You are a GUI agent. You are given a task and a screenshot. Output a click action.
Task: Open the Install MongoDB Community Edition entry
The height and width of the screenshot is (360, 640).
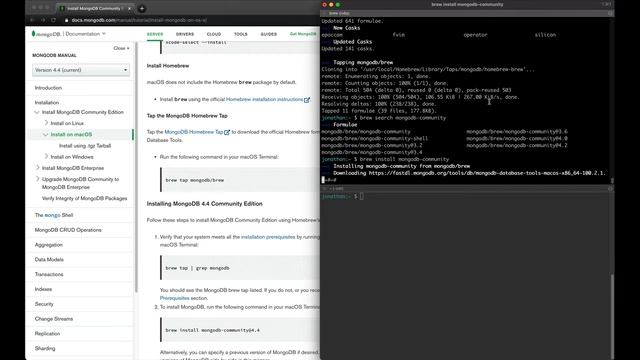point(82,112)
